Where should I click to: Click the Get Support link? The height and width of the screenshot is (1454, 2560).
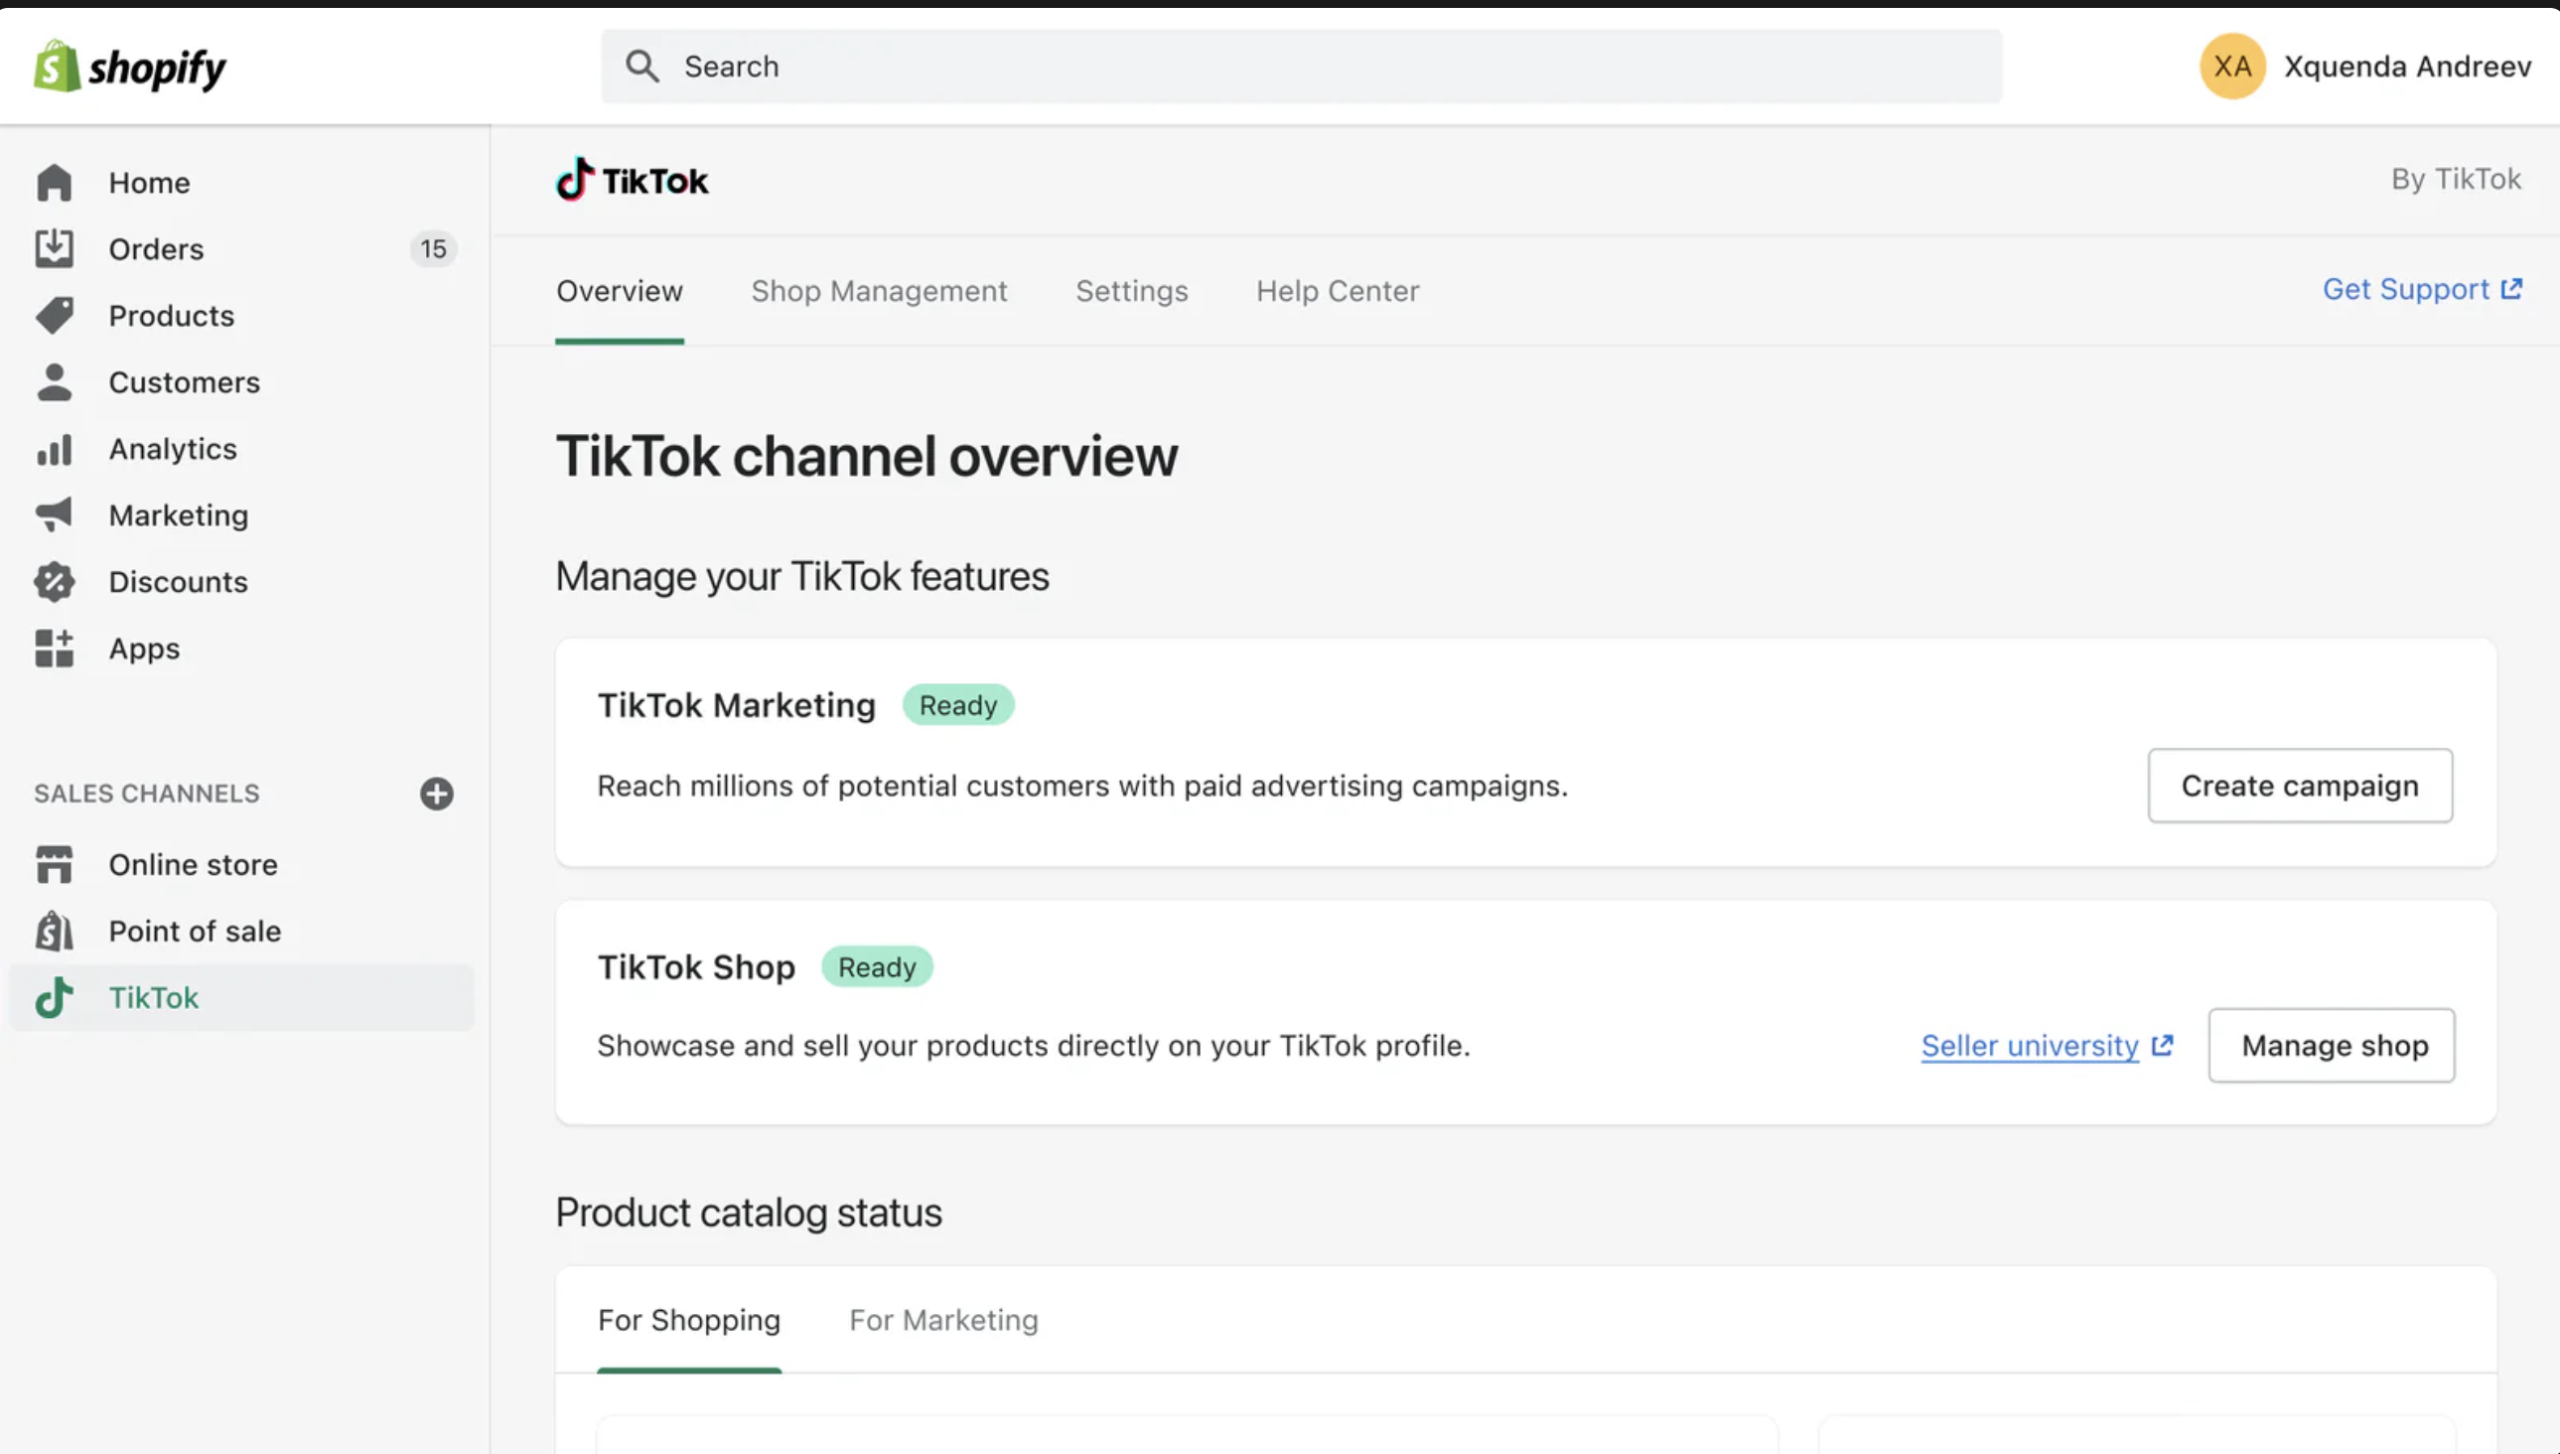pyautogui.click(x=2421, y=289)
